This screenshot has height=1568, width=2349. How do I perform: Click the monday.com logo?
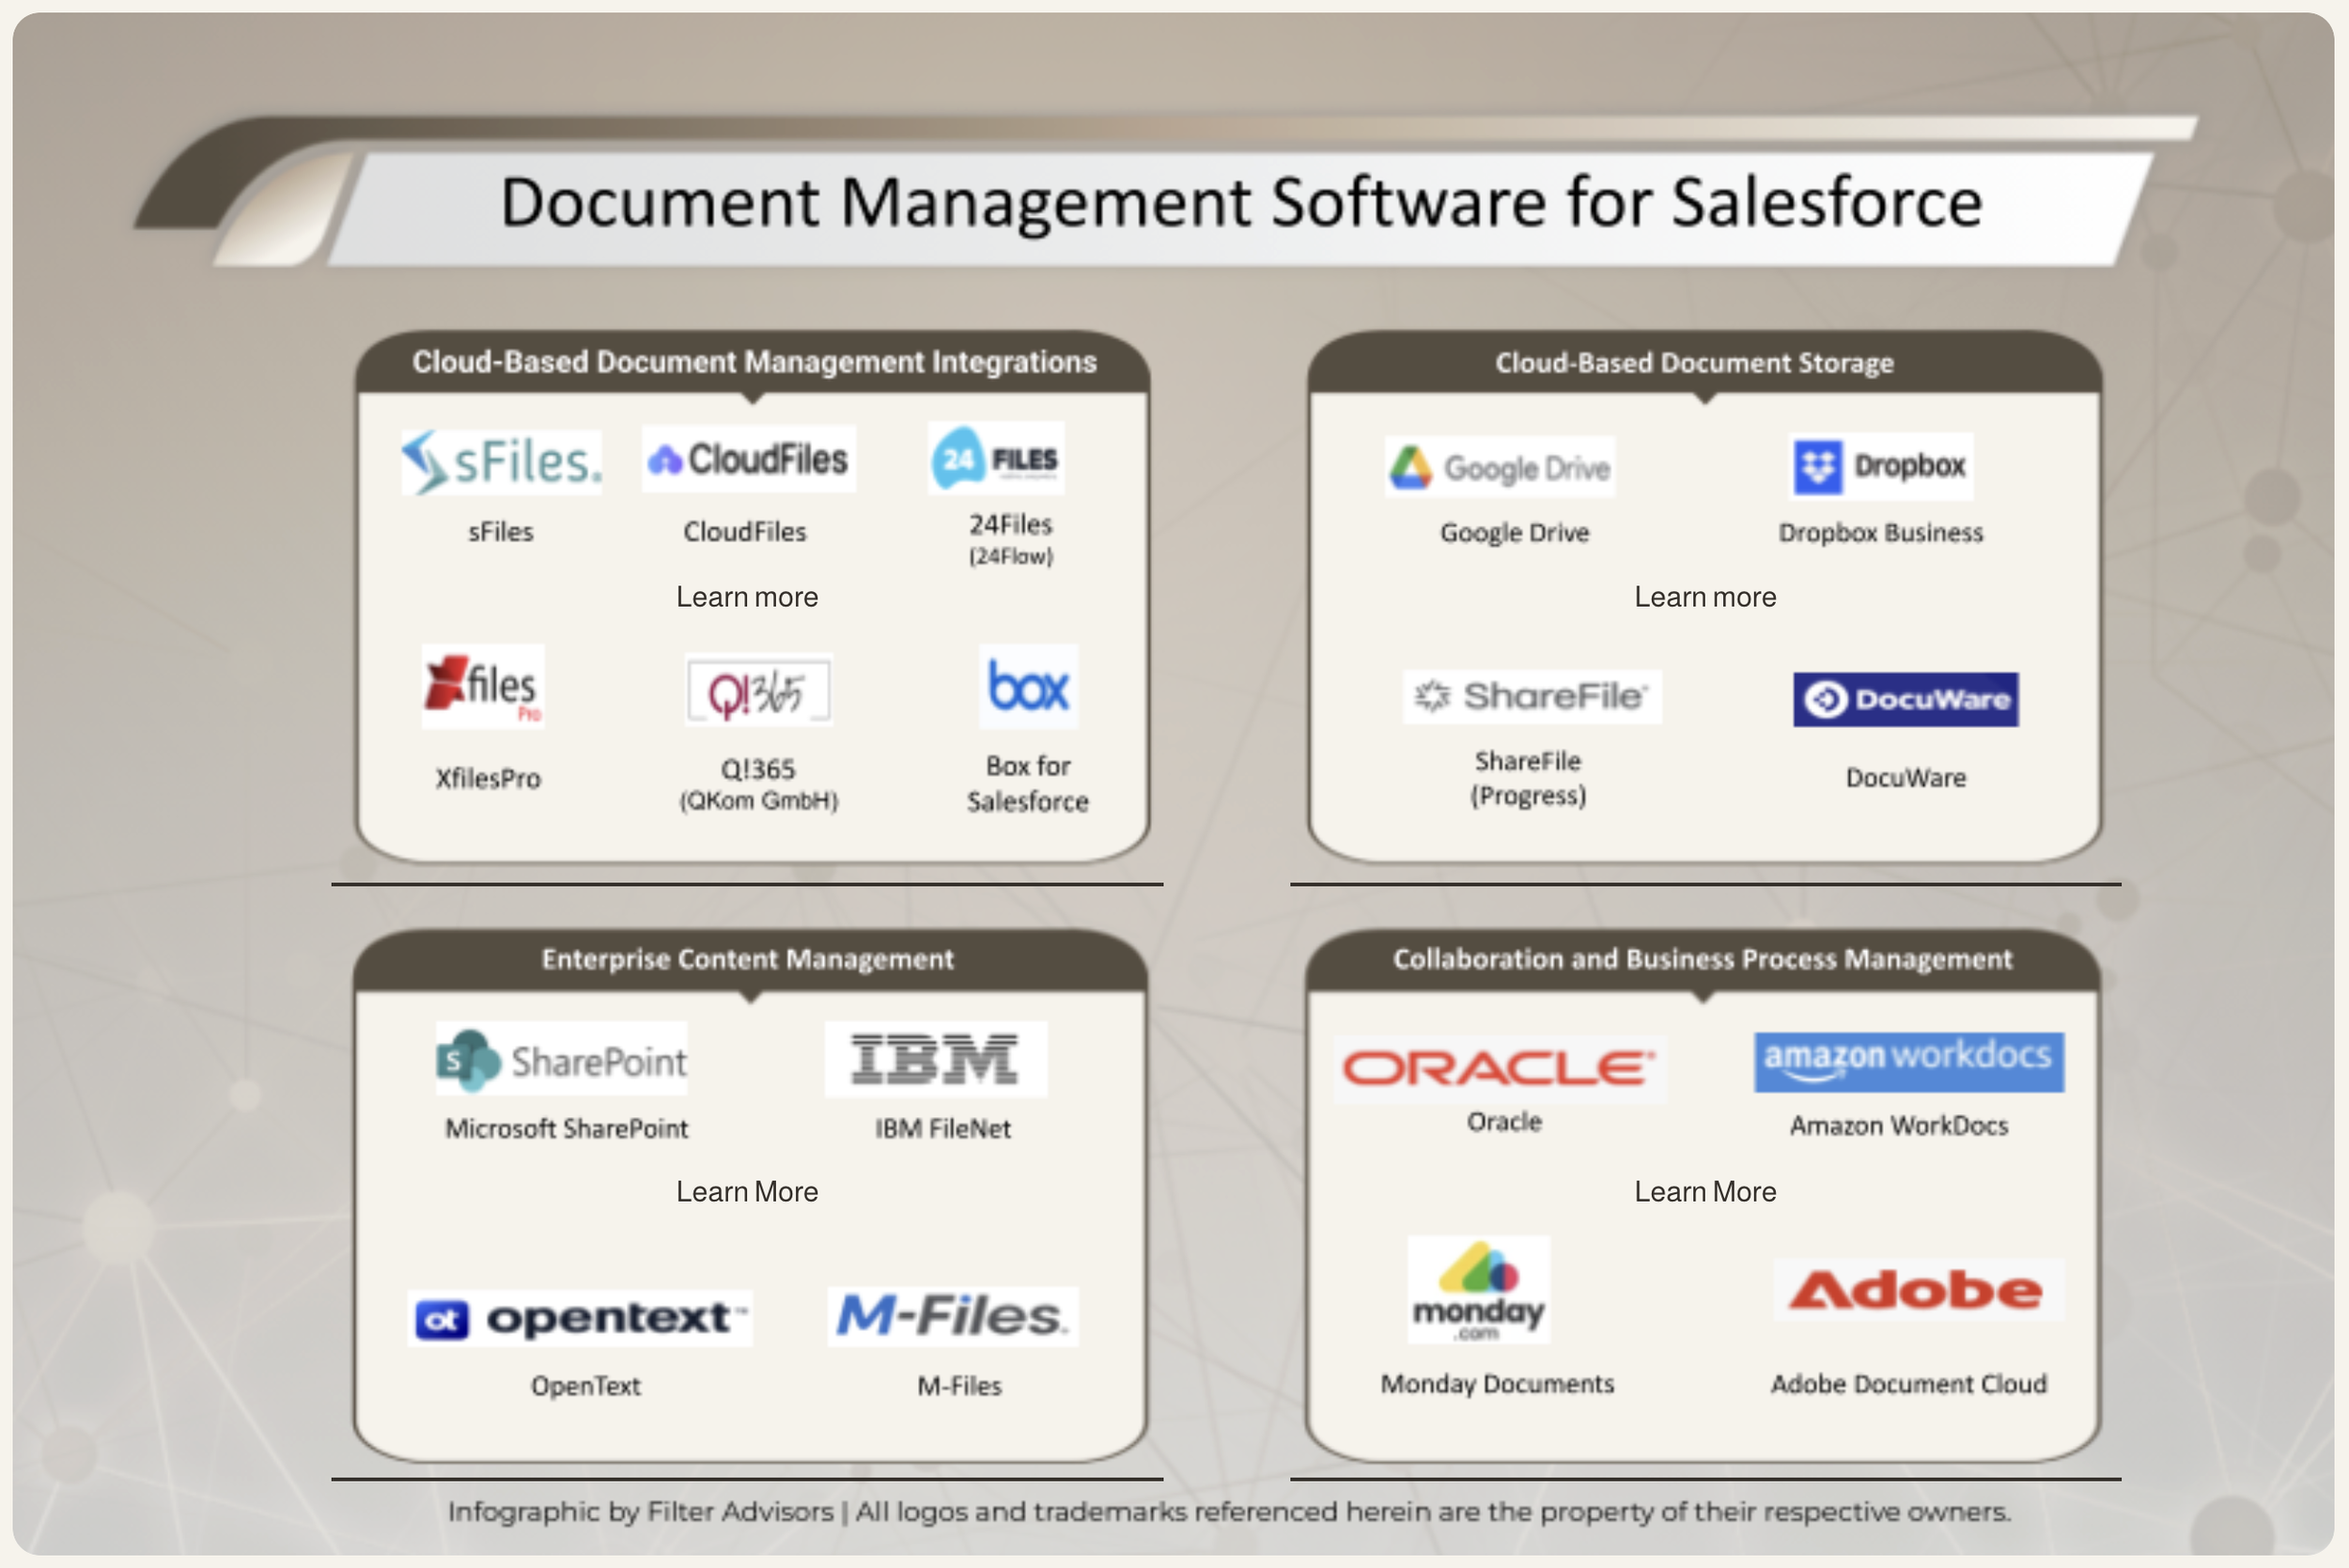coord(1478,1289)
